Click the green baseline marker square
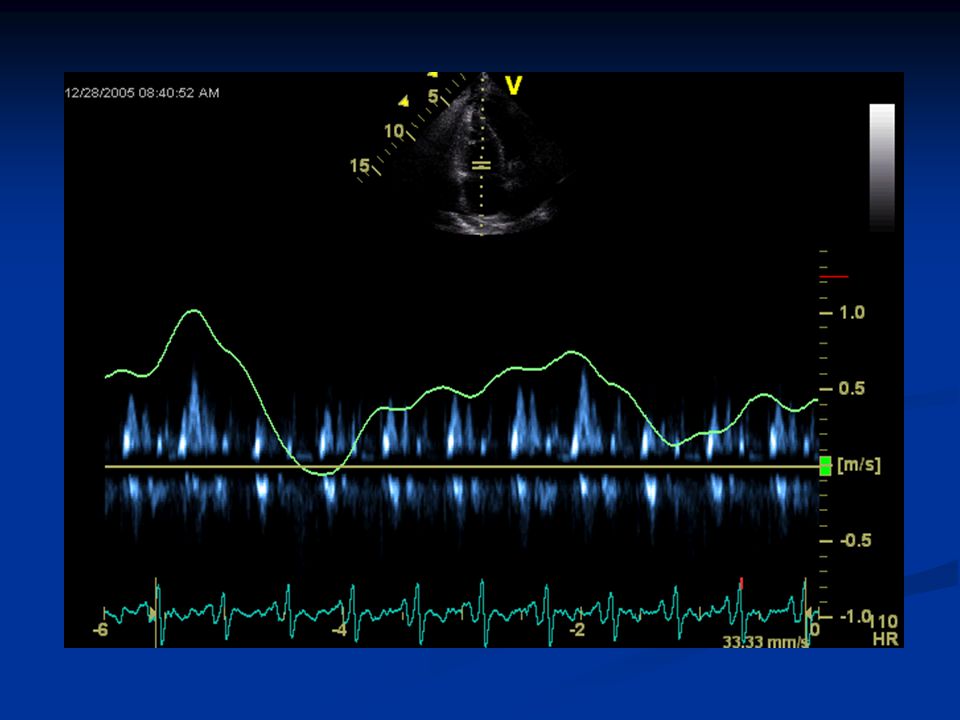 point(825,466)
